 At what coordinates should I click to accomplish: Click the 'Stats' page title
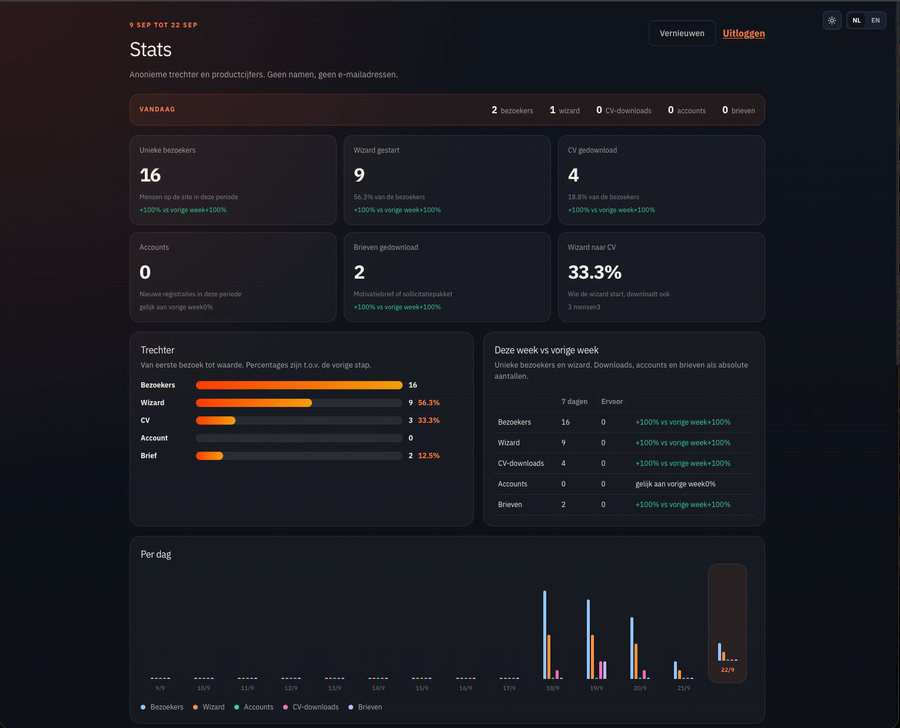(150, 49)
